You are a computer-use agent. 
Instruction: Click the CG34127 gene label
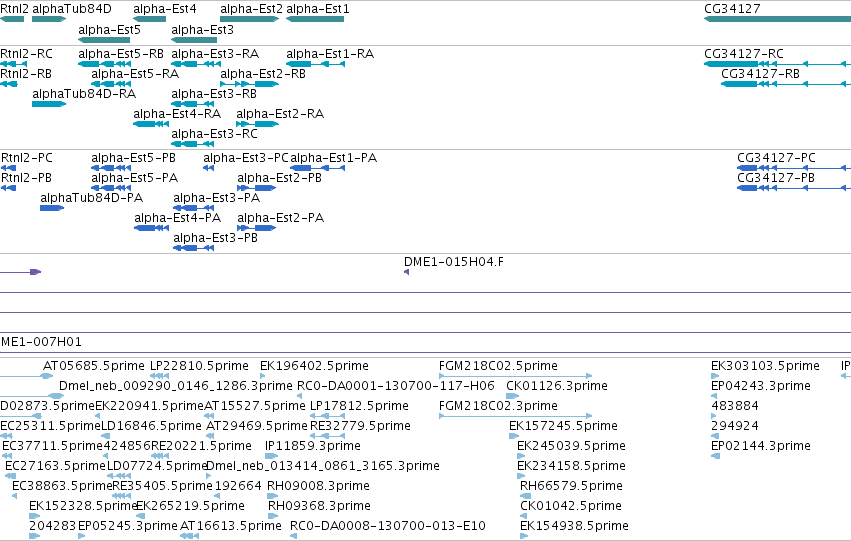click(x=732, y=9)
